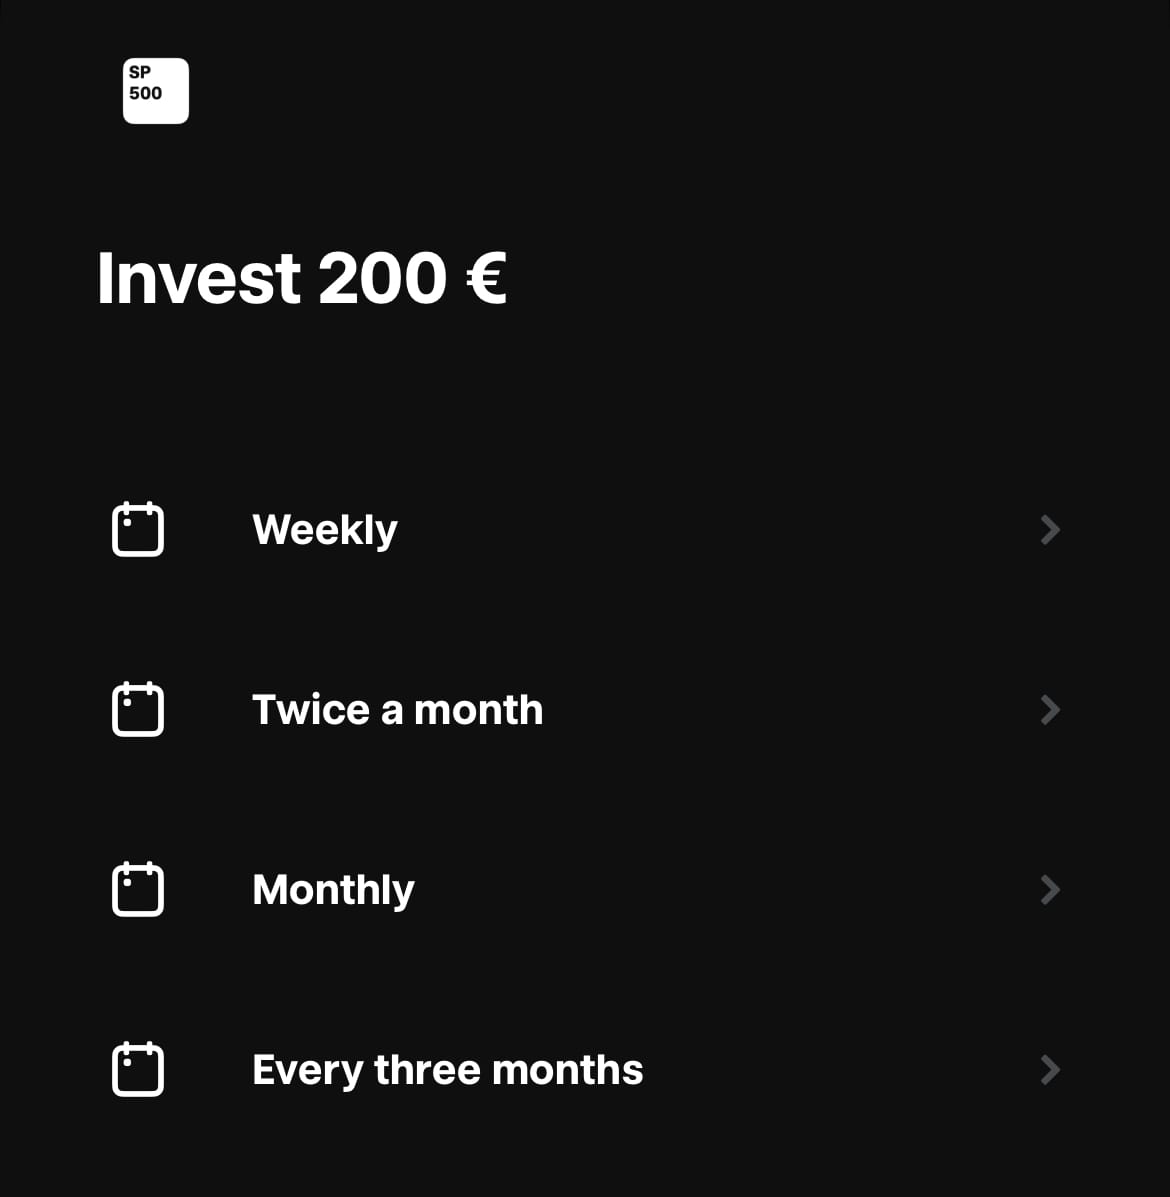Open the Monthly chevron arrow
This screenshot has width=1170, height=1197.
click(1050, 890)
